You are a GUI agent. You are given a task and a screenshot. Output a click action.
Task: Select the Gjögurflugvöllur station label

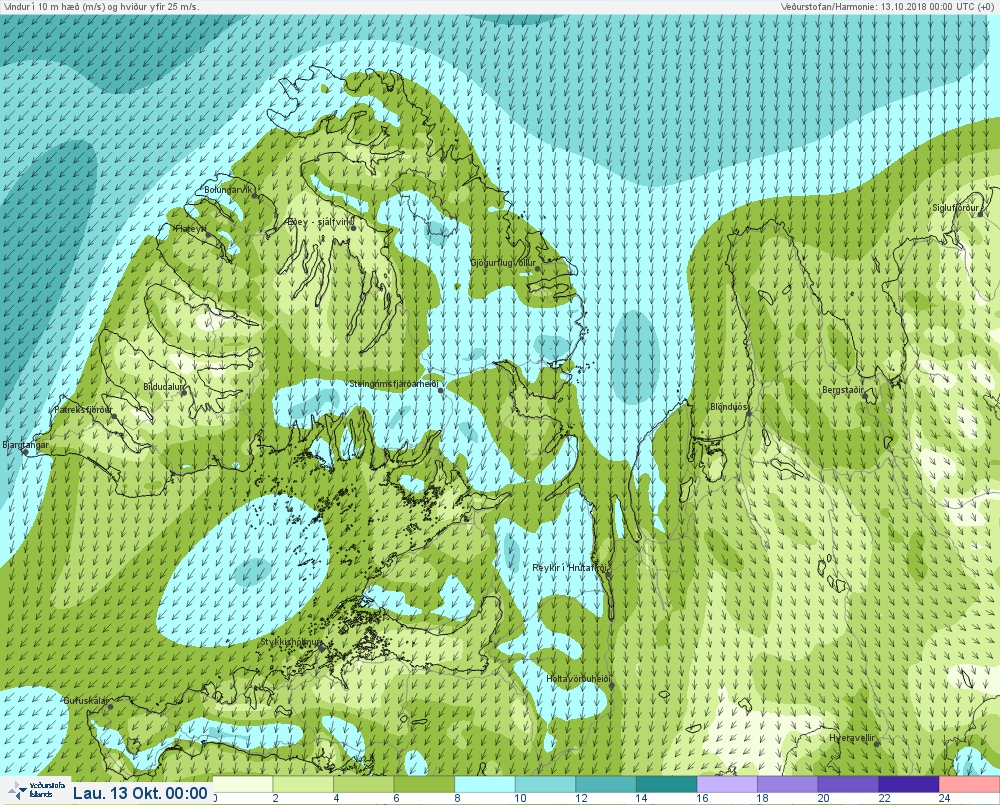[x=503, y=263]
